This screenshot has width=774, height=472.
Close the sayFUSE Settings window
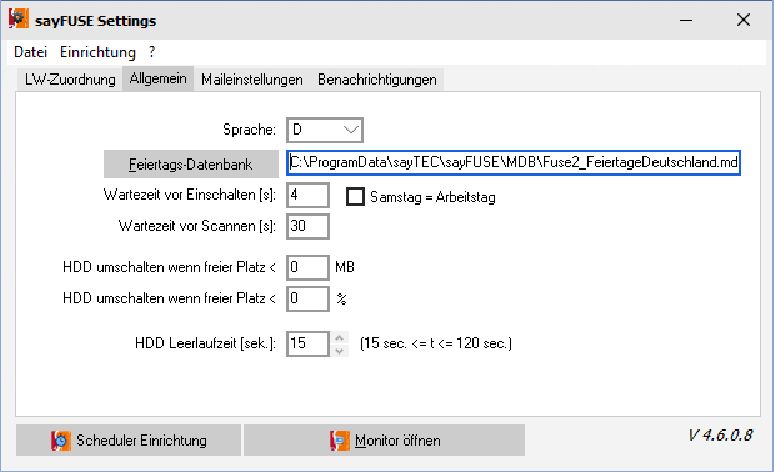742,20
